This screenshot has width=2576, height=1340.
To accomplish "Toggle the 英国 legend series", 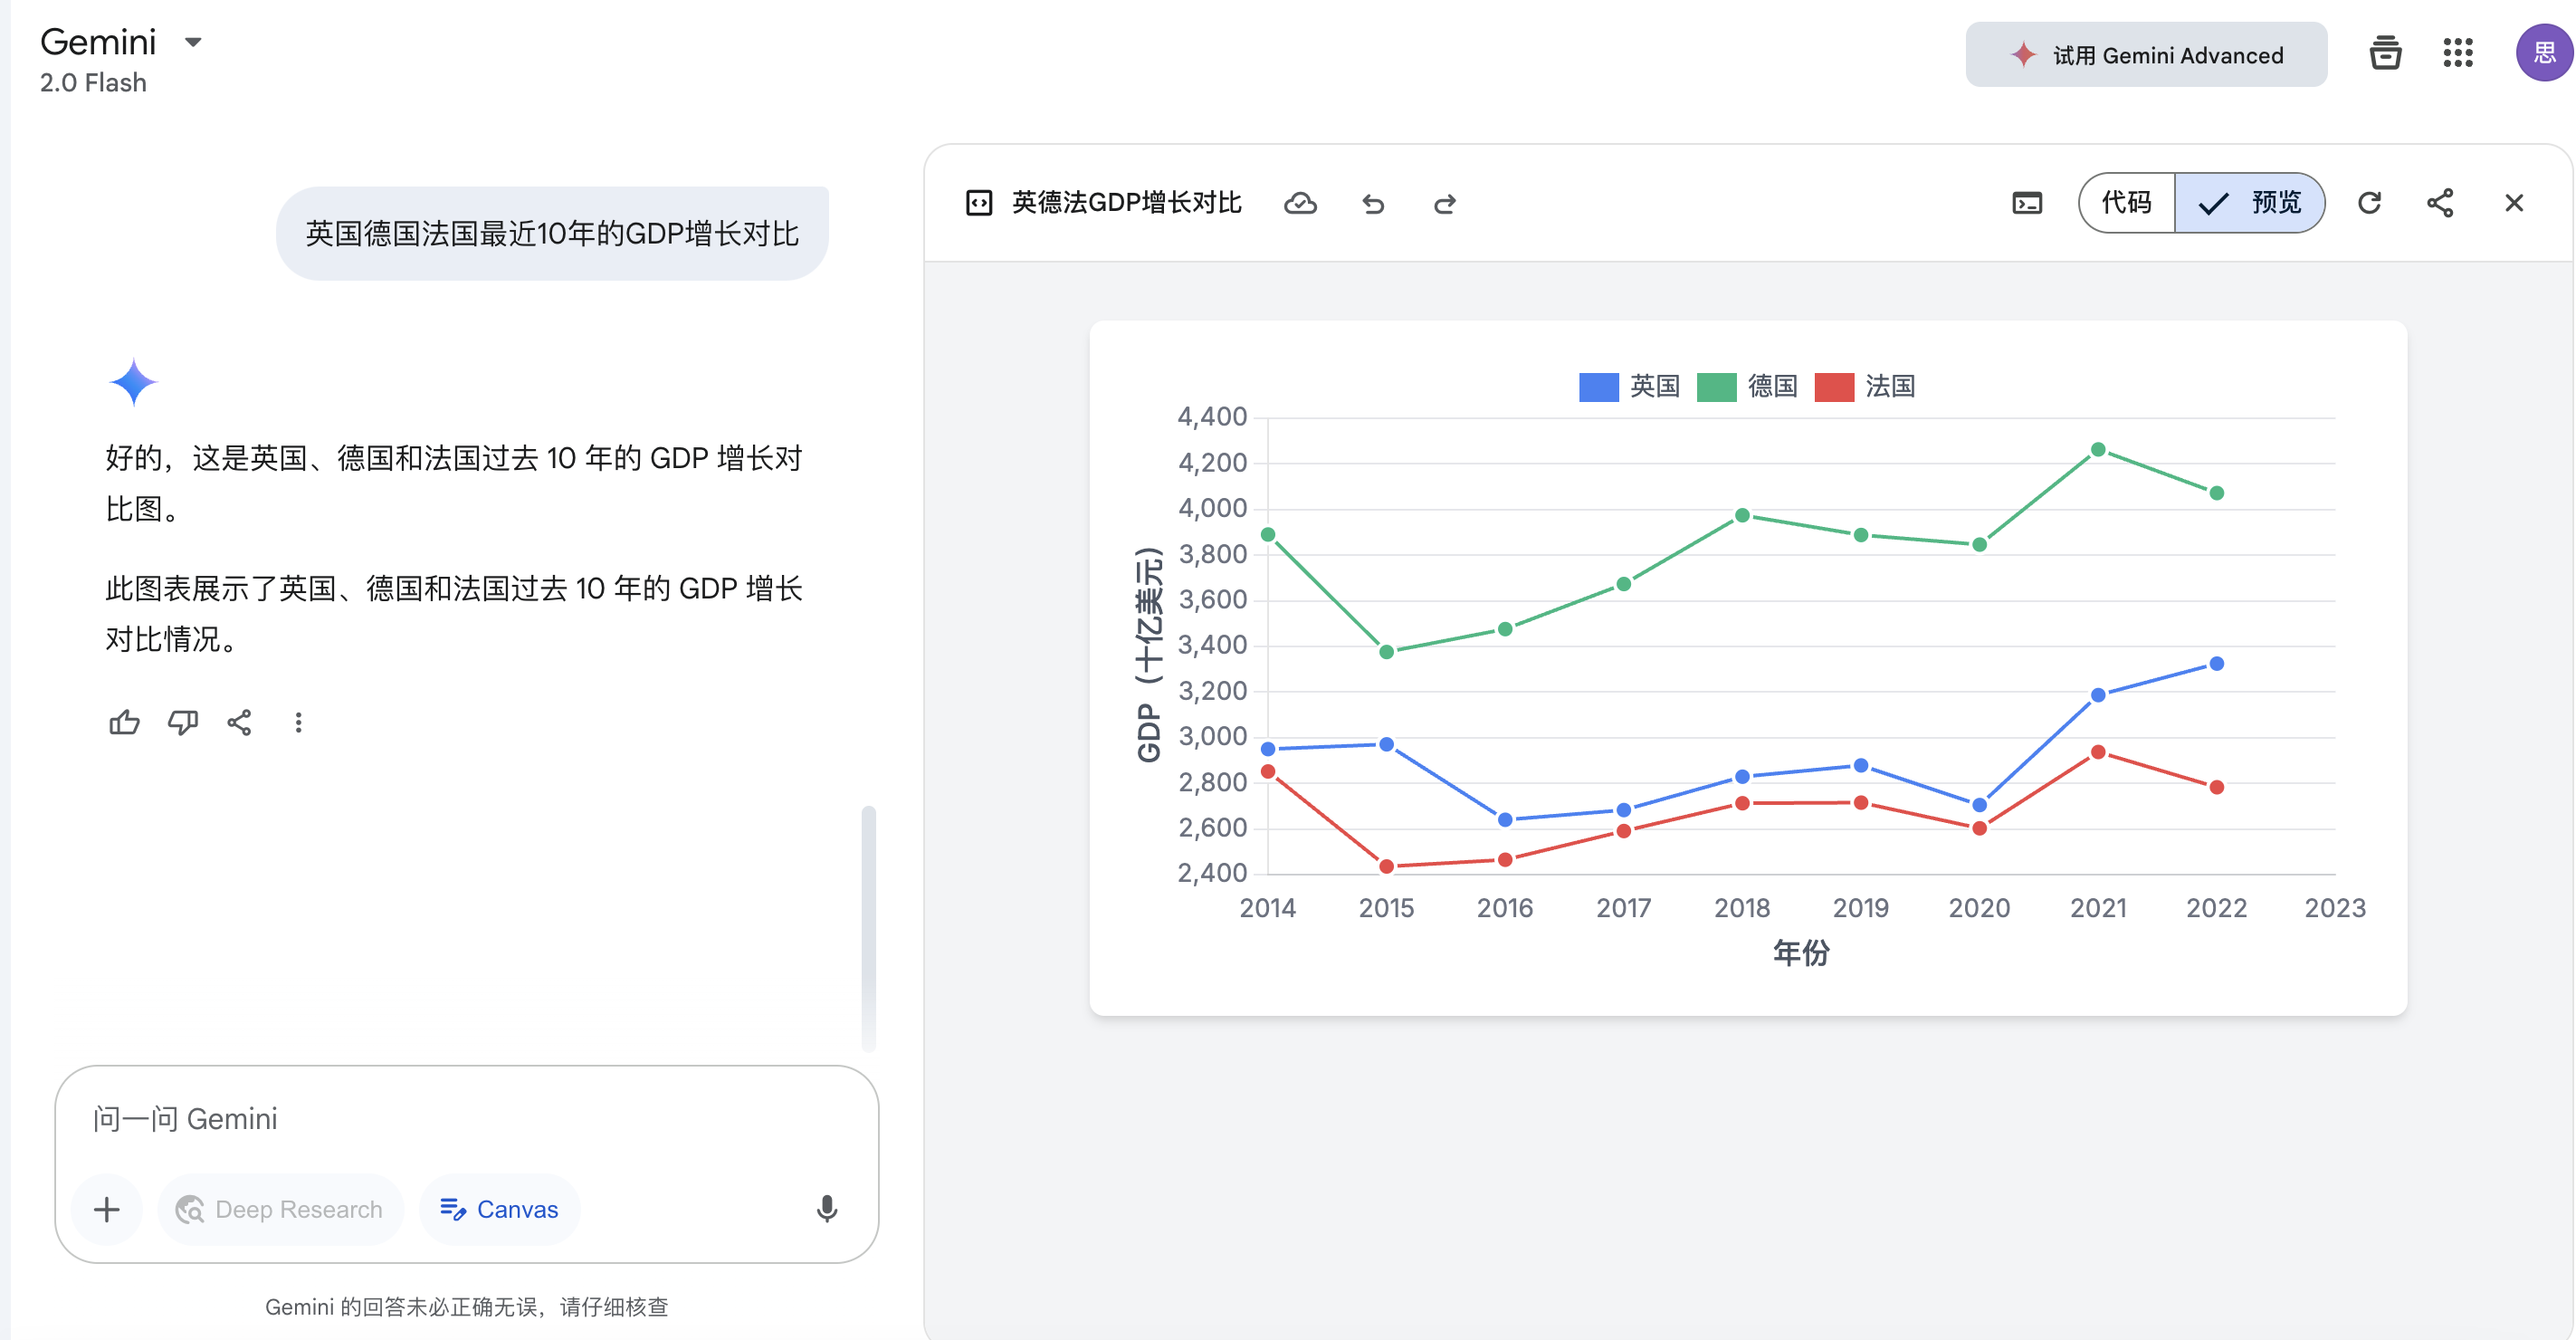I will pos(1628,386).
